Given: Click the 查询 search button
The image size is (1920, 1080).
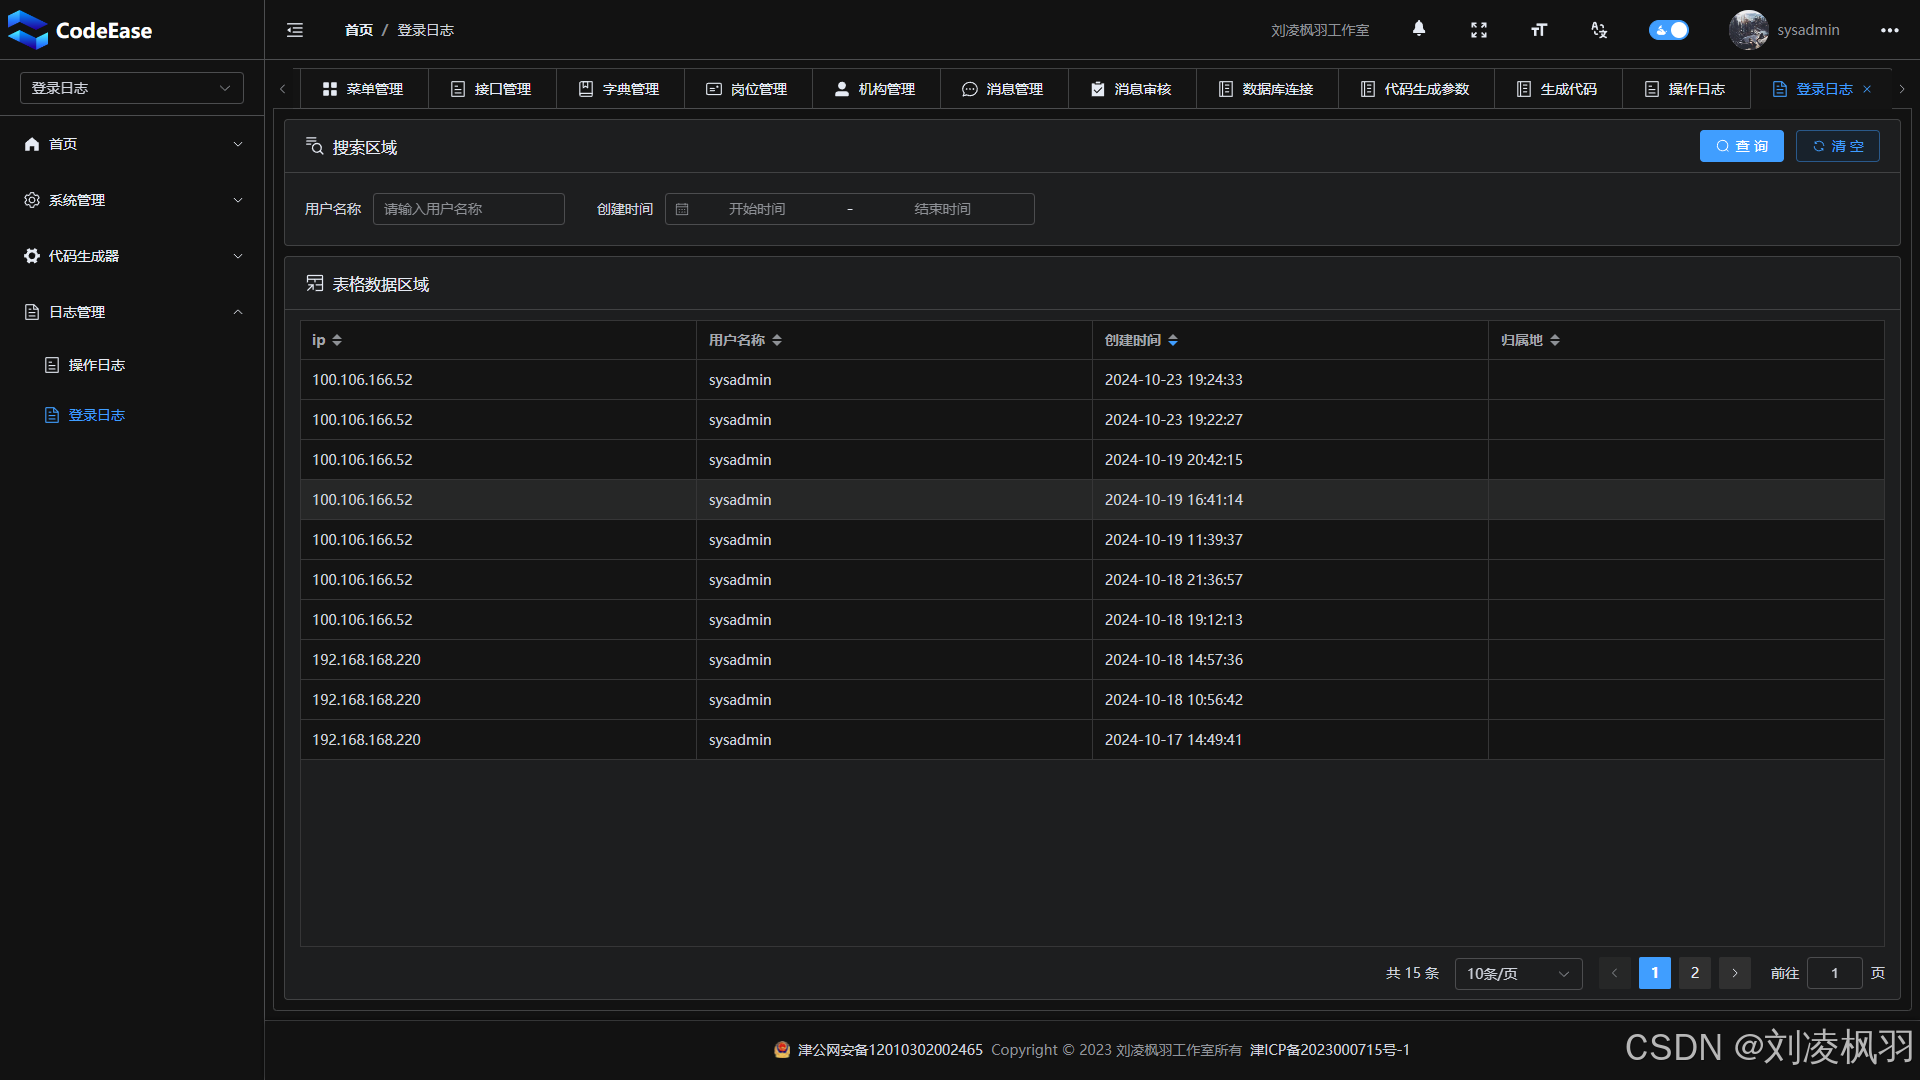Looking at the screenshot, I should (x=1741, y=146).
